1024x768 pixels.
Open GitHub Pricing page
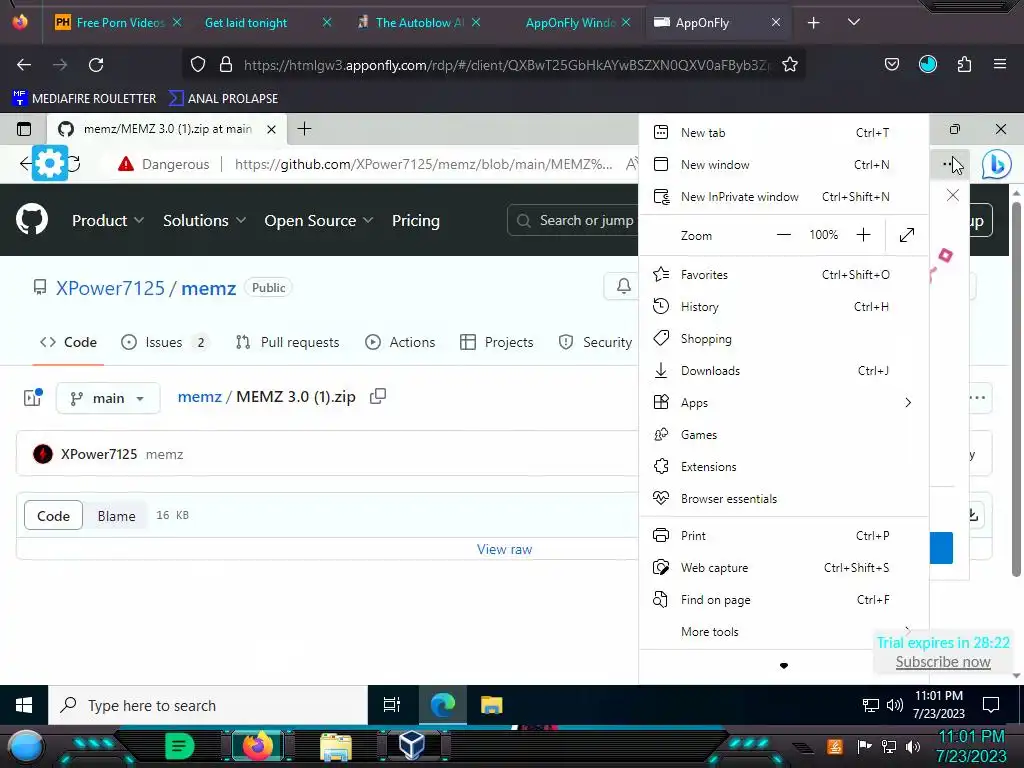(x=415, y=221)
